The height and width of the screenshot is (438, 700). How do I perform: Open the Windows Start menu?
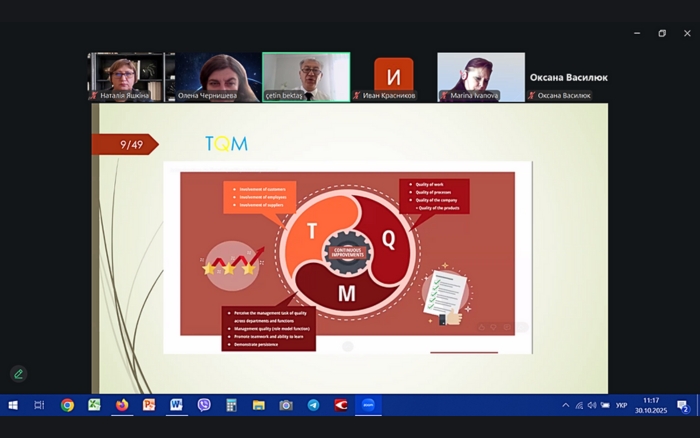13,405
